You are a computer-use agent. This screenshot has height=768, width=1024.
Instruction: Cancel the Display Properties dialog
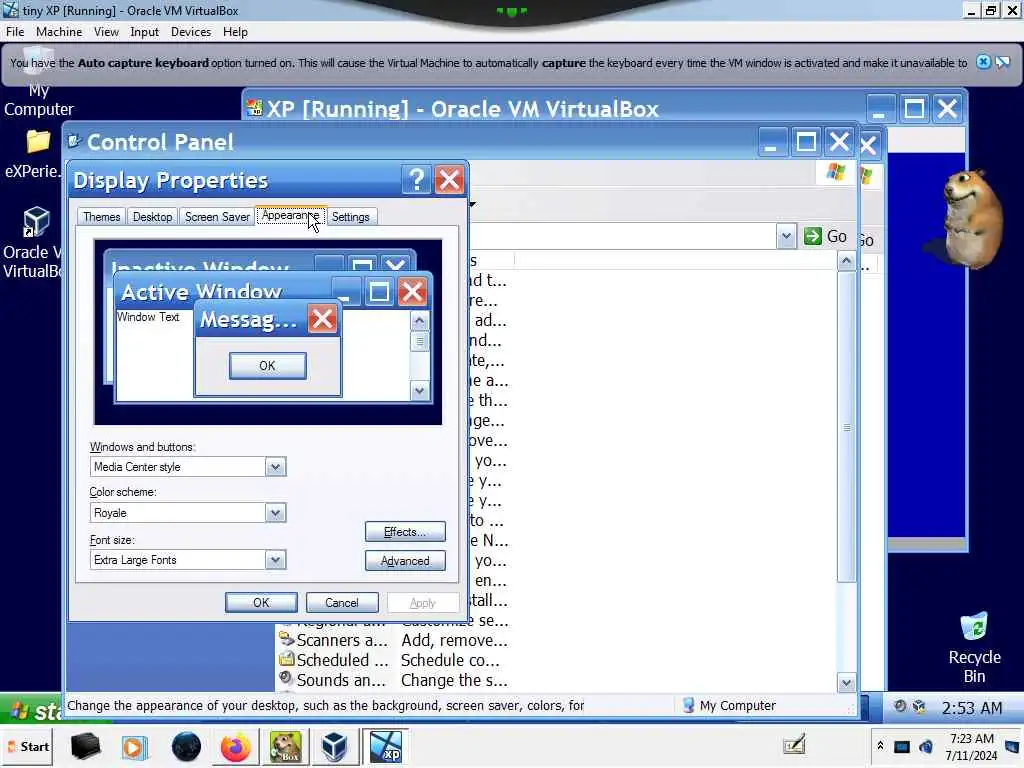pos(342,602)
